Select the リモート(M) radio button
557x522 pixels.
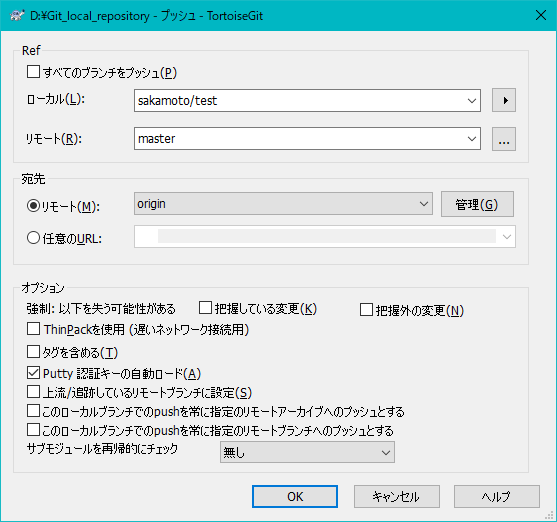point(33,205)
